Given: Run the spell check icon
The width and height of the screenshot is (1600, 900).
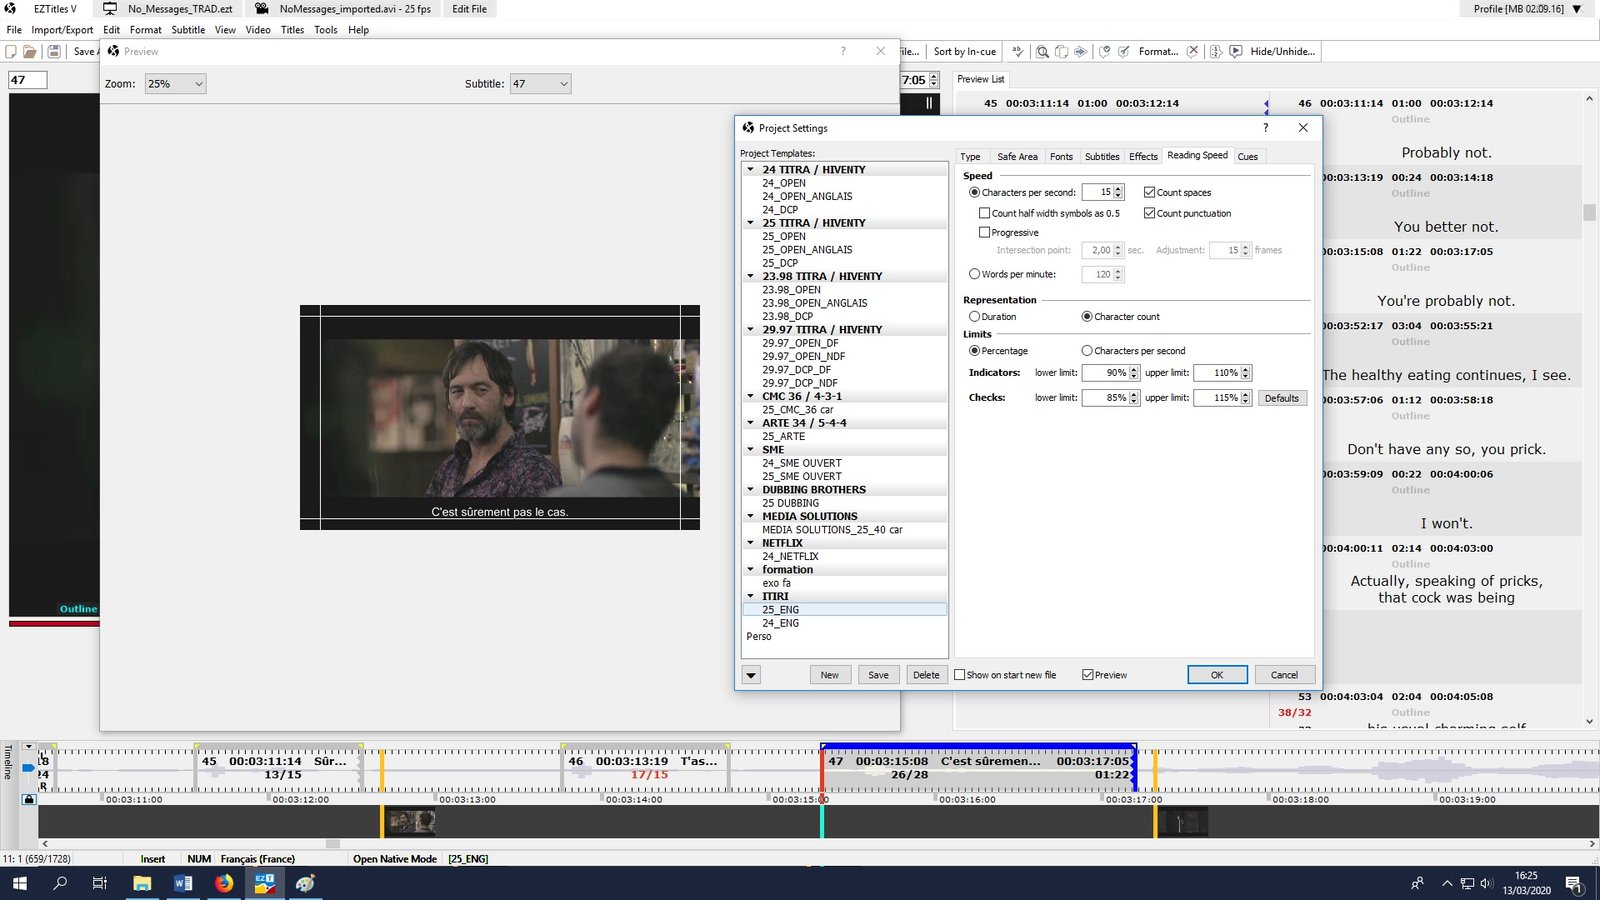Looking at the screenshot, I should 1018,51.
